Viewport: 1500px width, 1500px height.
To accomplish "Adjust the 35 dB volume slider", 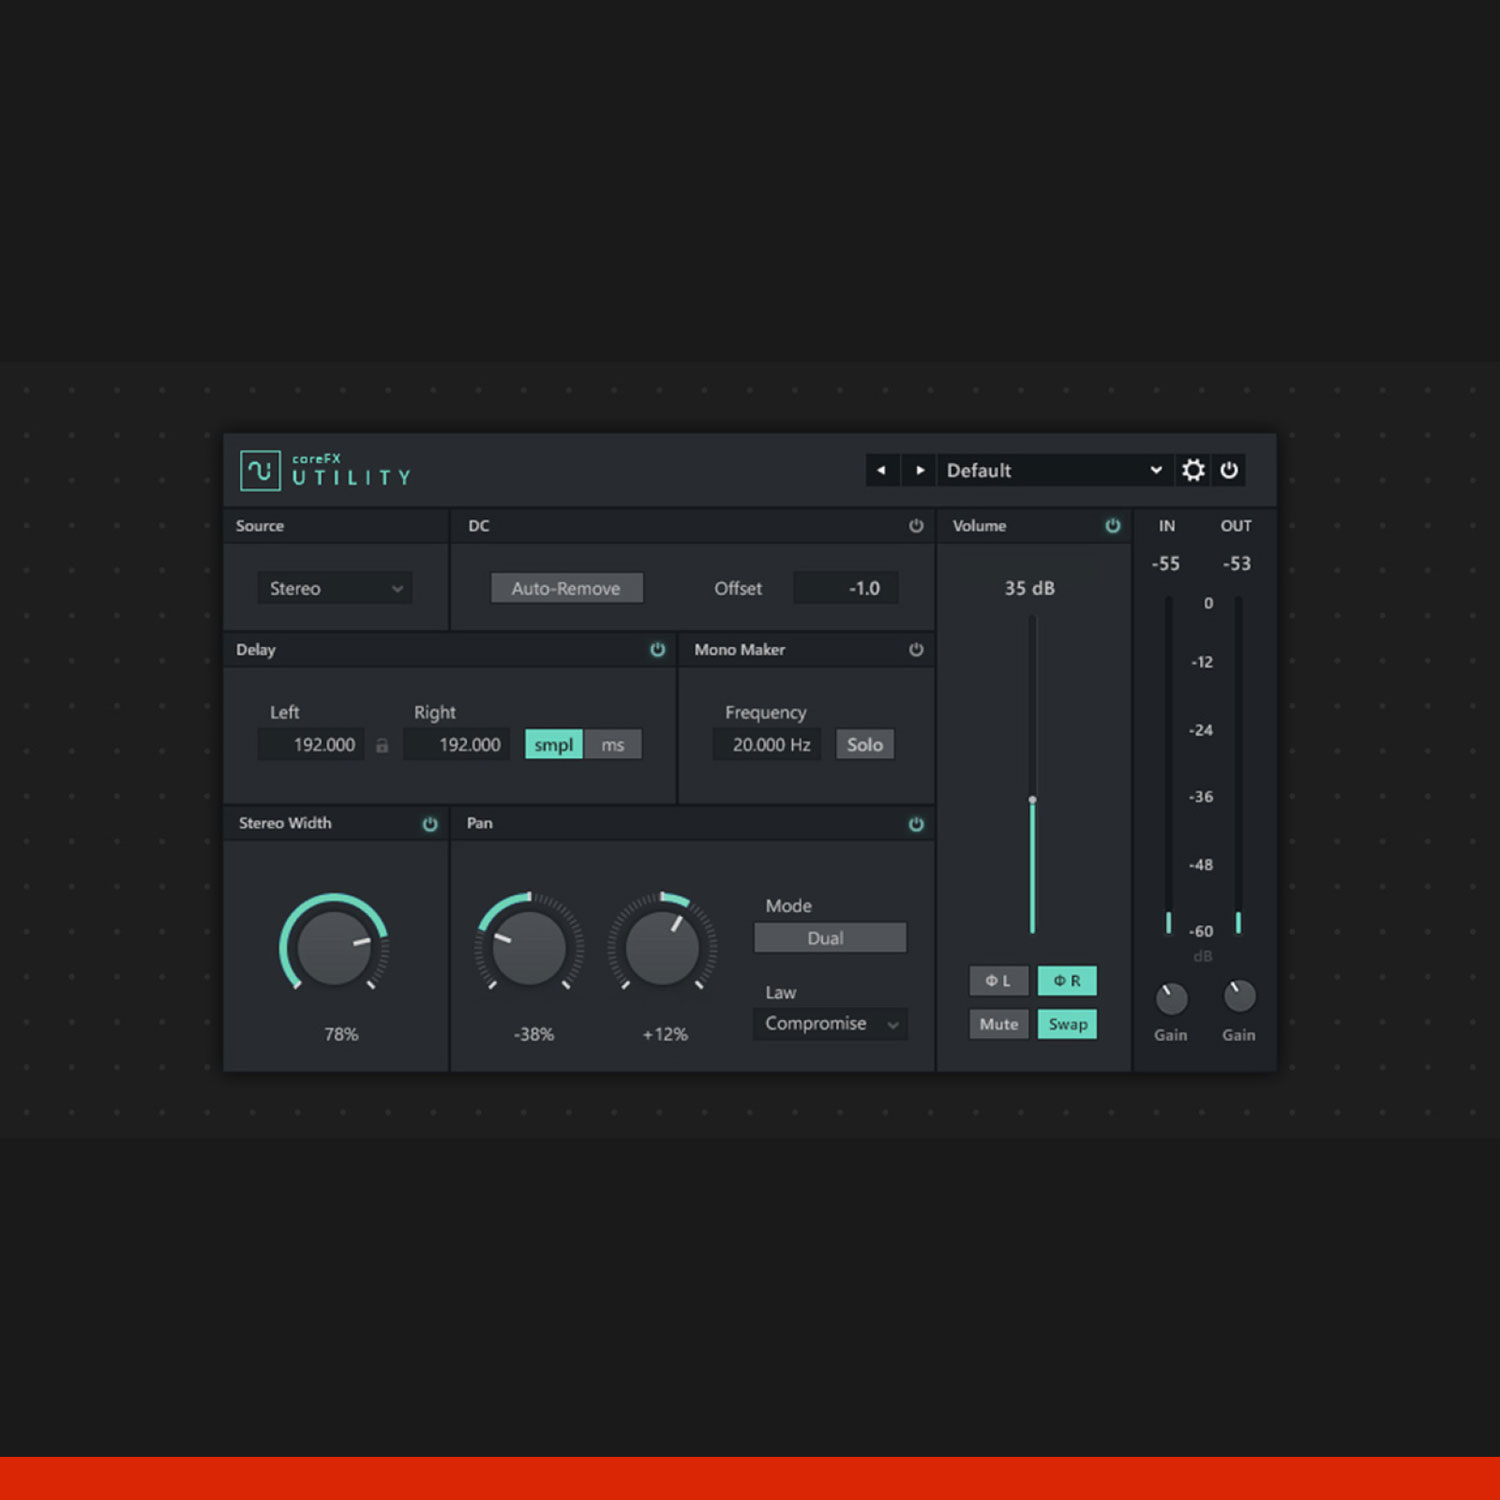I will click(x=1032, y=799).
